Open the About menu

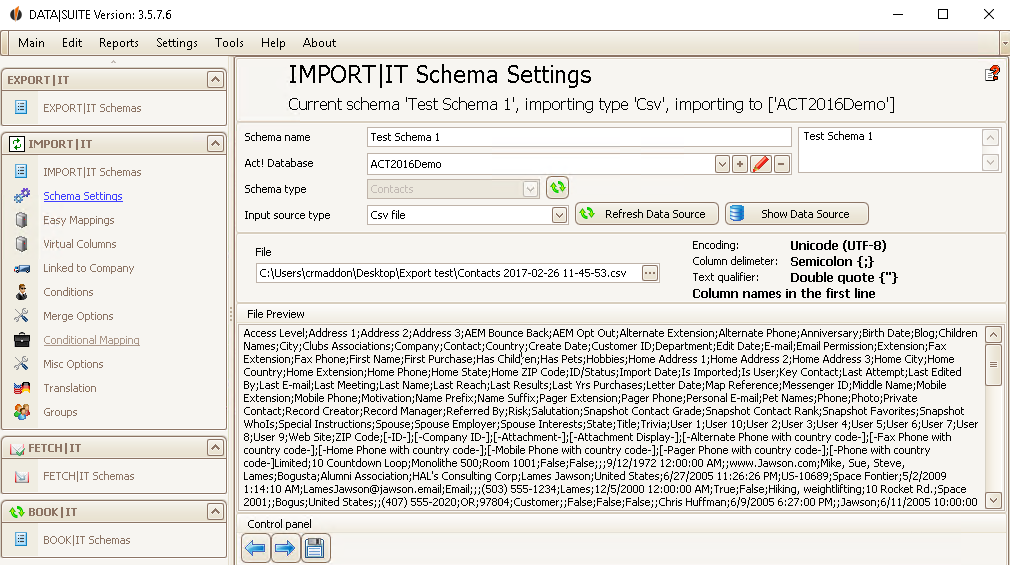click(319, 43)
